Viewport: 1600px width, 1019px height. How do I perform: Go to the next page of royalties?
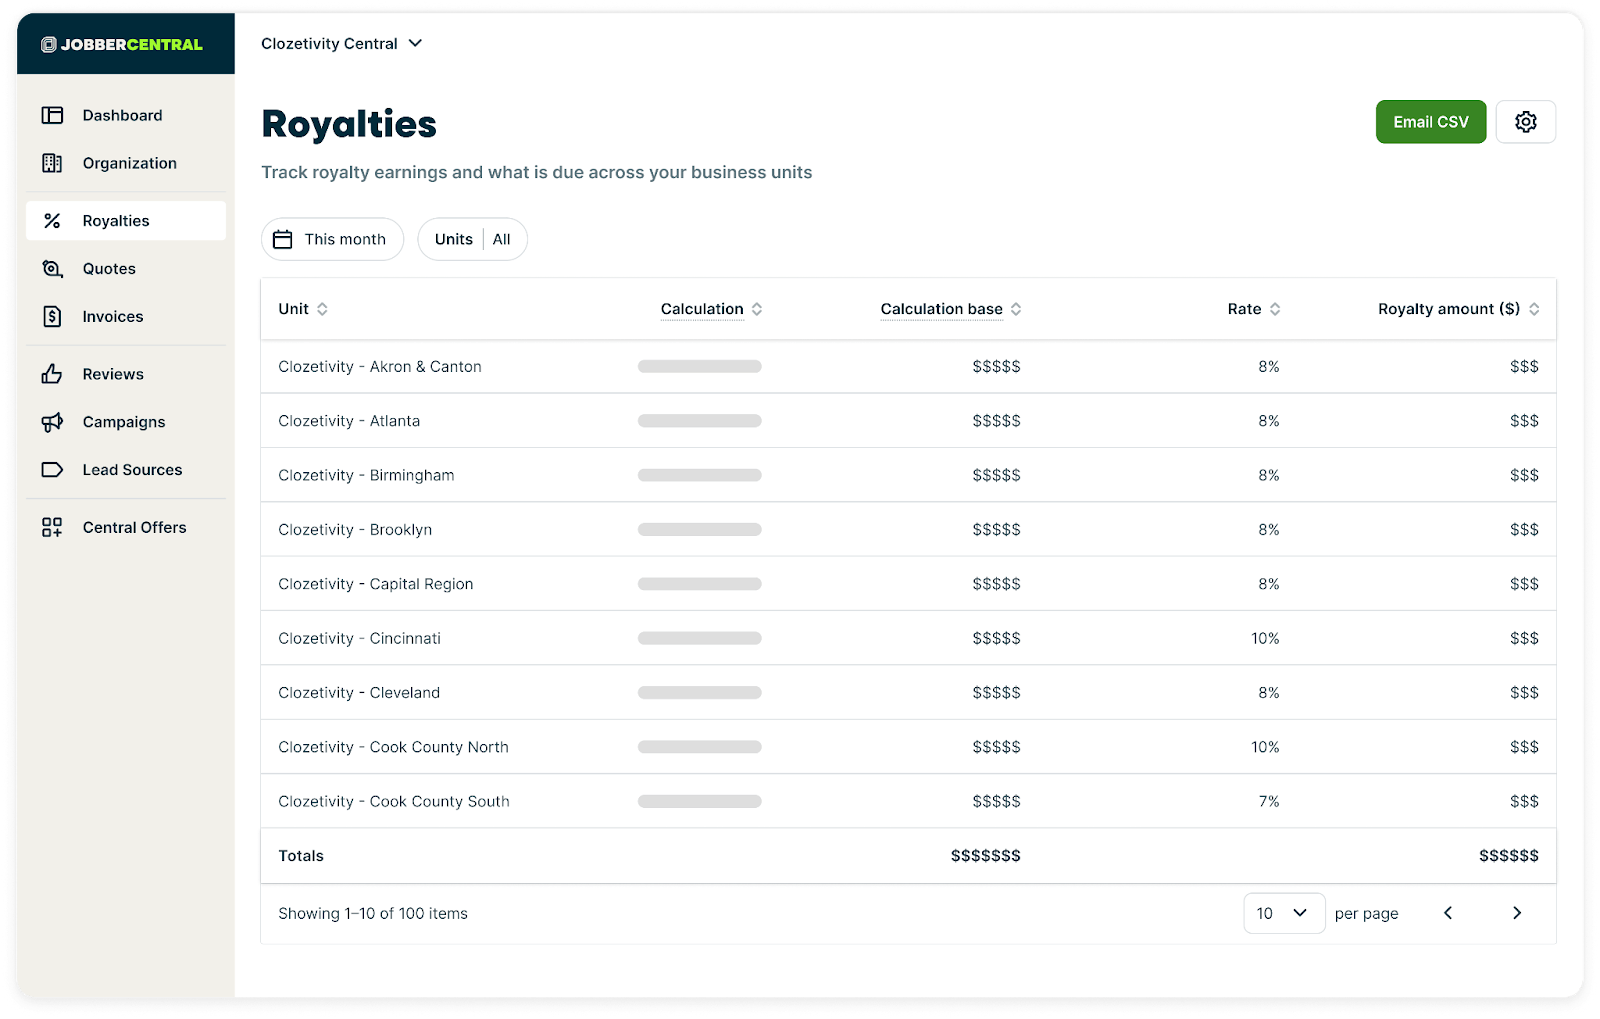[1517, 913]
